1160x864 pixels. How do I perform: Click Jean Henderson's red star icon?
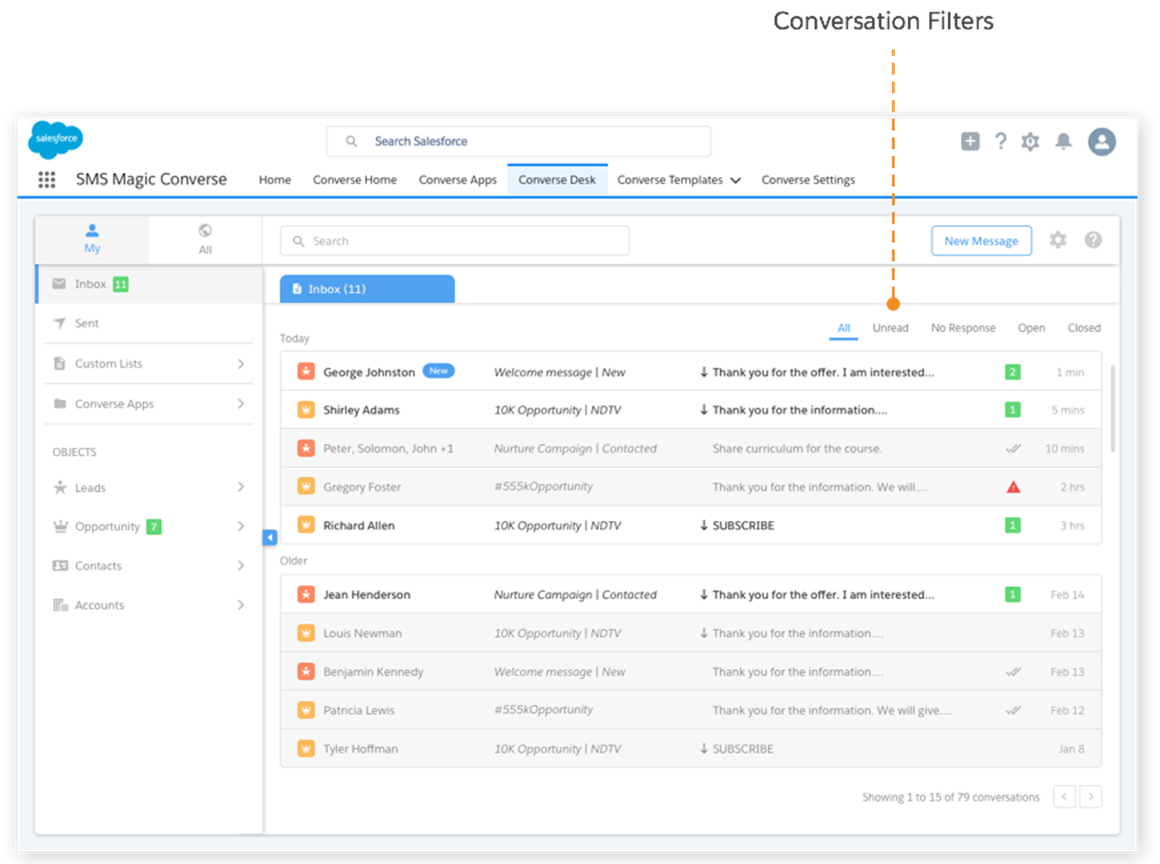(306, 594)
